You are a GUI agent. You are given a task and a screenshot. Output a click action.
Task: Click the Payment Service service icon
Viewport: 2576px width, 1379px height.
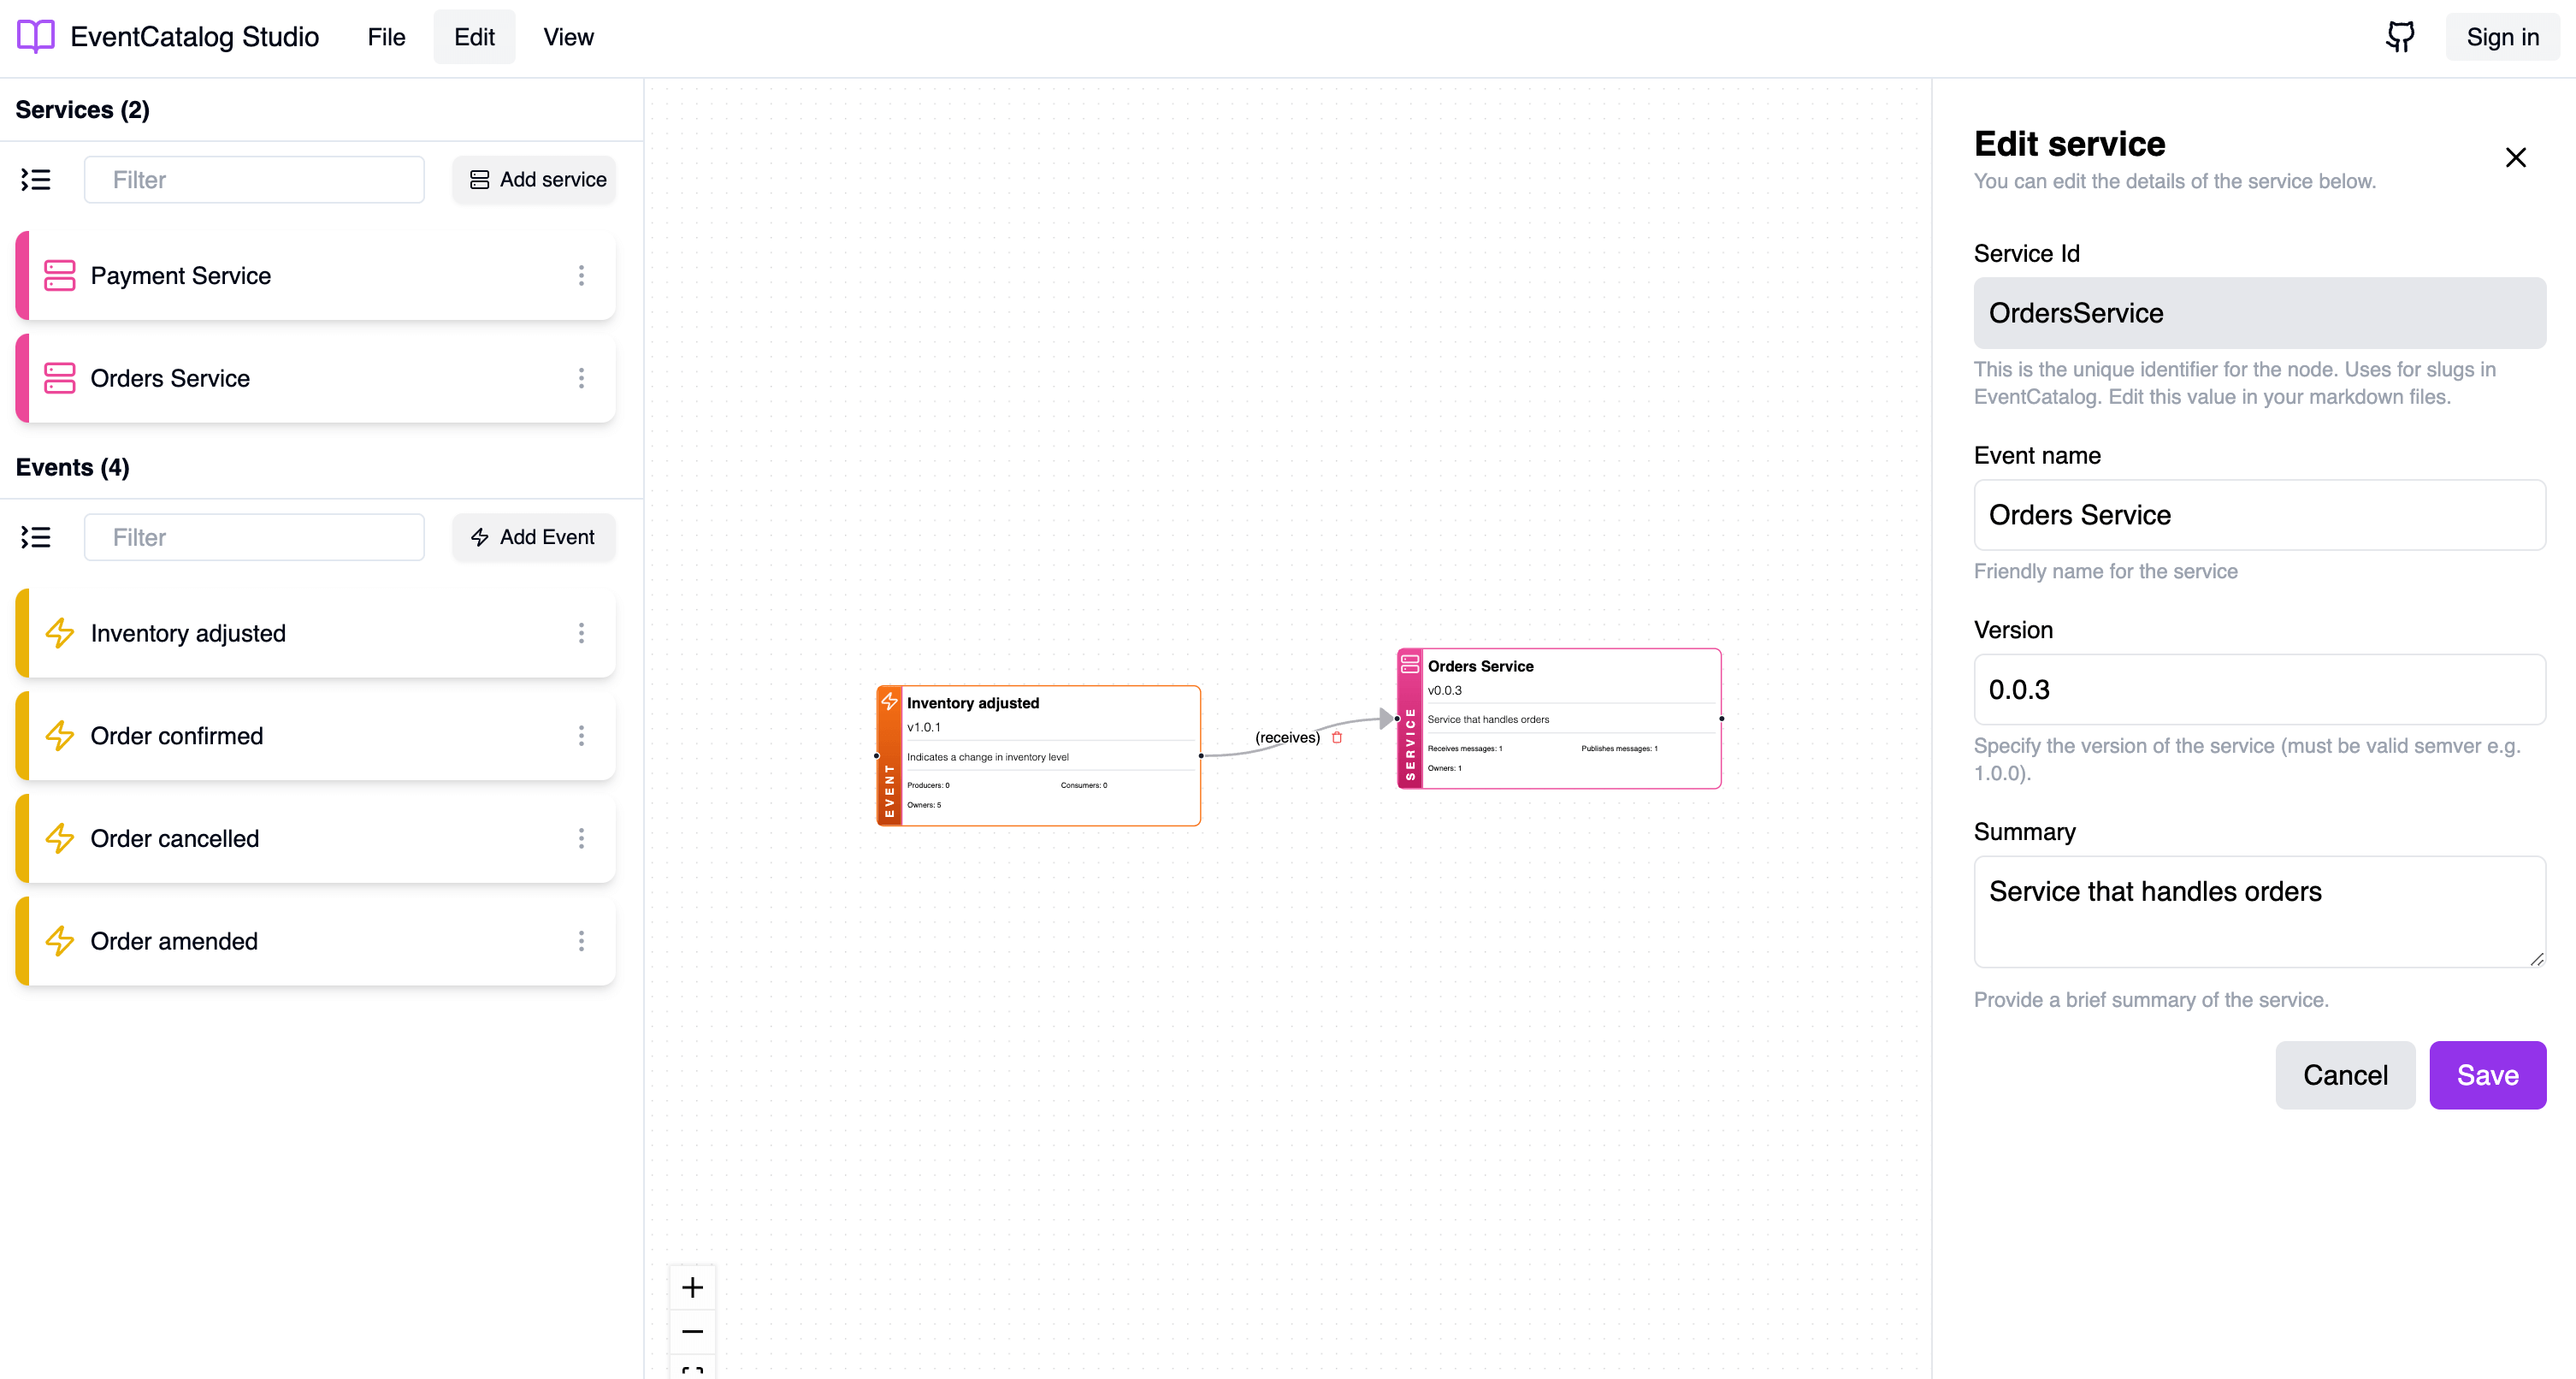click(60, 275)
